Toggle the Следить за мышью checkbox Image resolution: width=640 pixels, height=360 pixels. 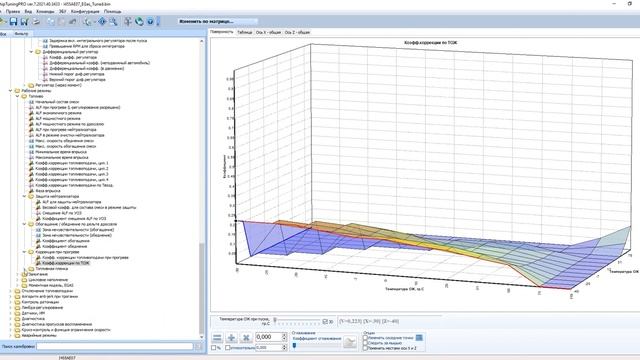(365, 343)
